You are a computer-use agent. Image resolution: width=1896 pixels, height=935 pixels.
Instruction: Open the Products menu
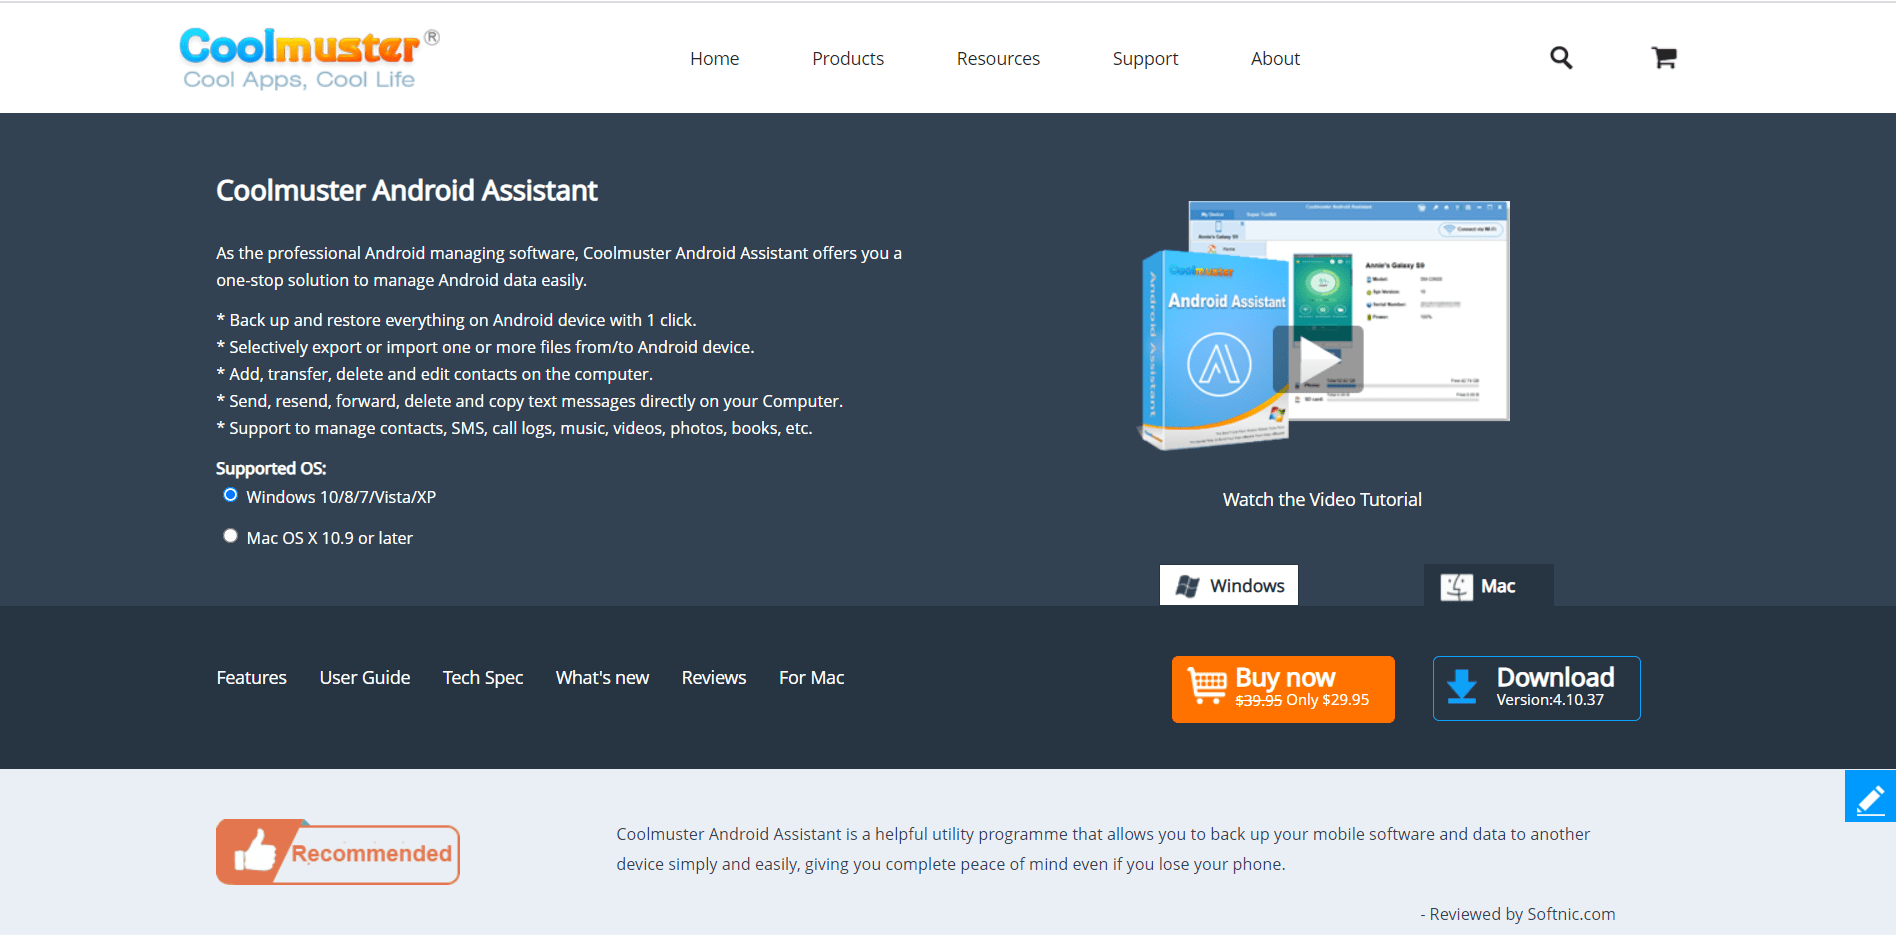click(x=848, y=59)
